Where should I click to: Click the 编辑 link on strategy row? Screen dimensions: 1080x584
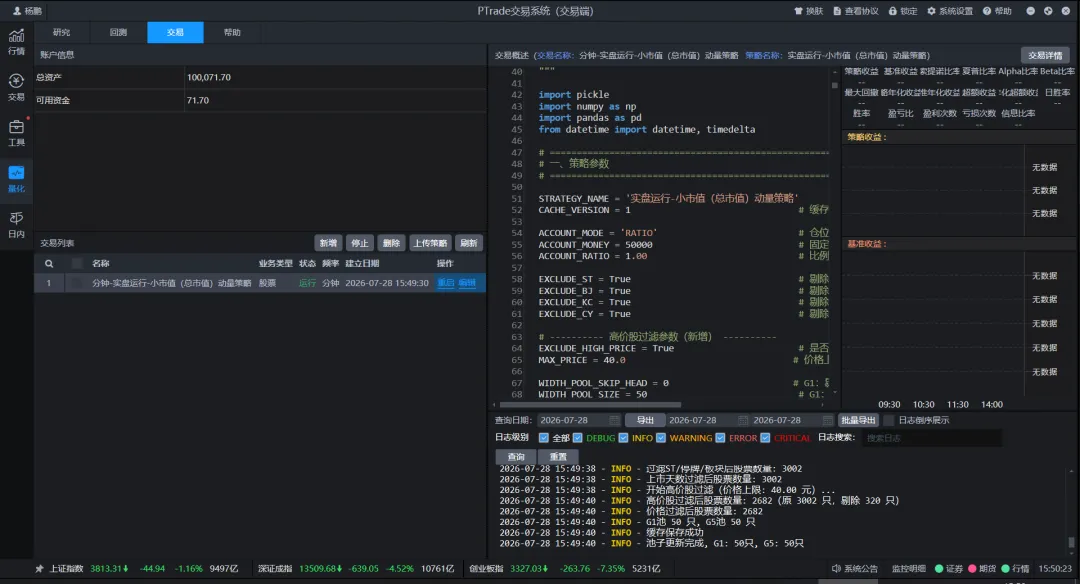(x=467, y=283)
